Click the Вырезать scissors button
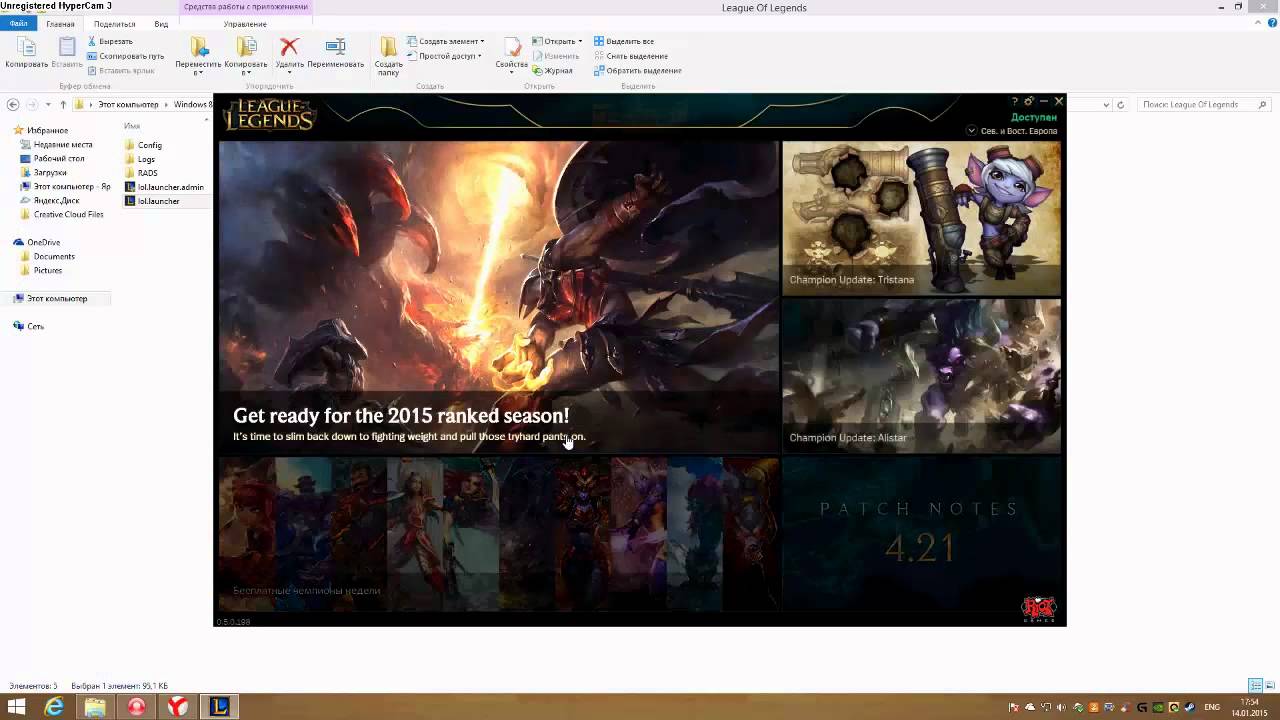Image resolution: width=1280 pixels, height=720 pixels. tap(110, 41)
